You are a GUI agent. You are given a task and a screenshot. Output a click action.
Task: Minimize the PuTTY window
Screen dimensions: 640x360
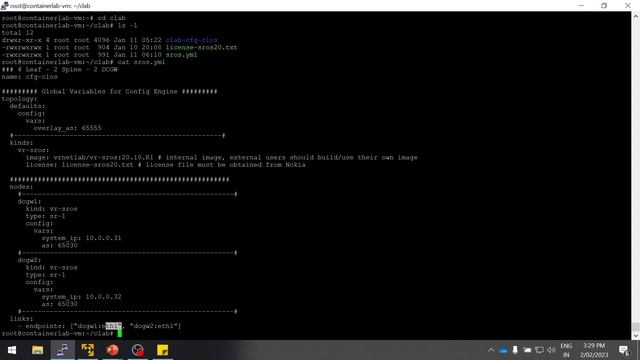[581, 6]
